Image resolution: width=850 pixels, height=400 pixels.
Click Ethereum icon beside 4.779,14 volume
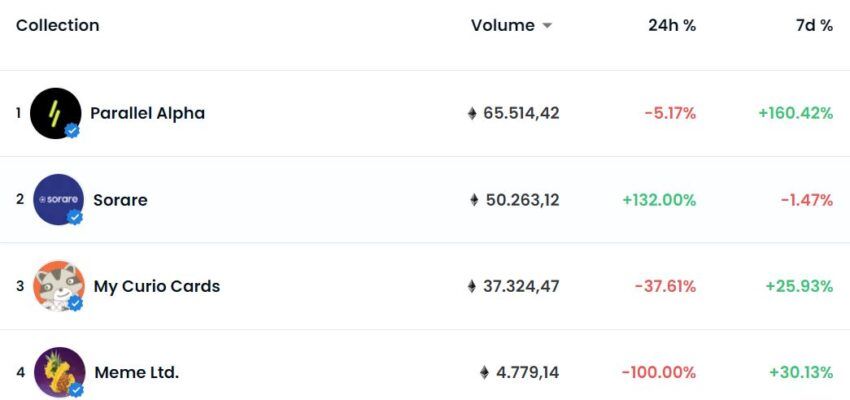tap(484, 372)
